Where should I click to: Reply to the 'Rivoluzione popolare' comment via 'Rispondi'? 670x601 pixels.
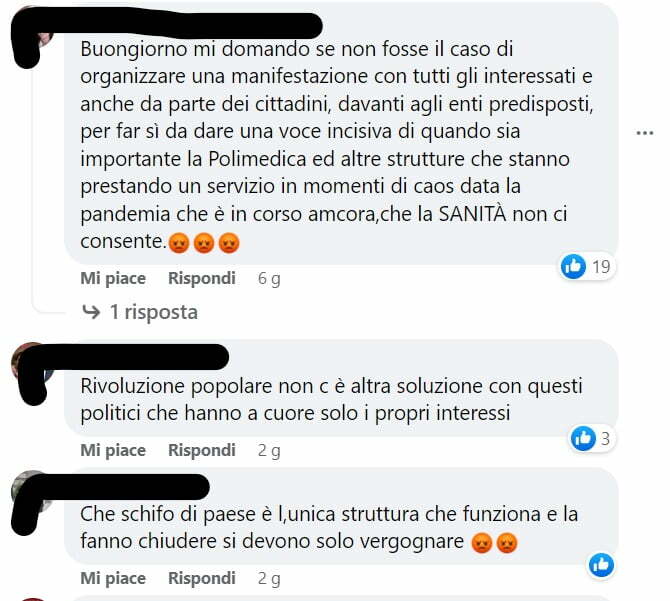[x=202, y=450]
